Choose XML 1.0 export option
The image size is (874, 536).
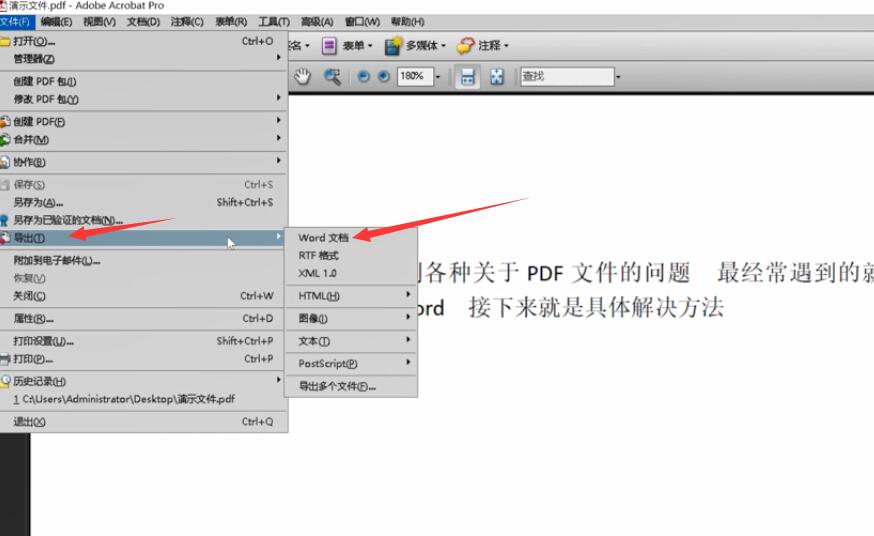(x=351, y=273)
